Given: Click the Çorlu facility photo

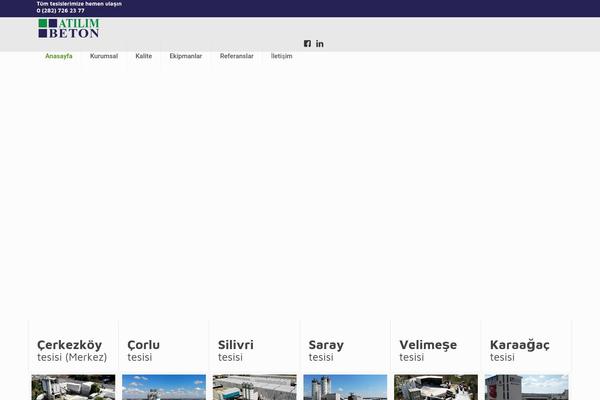Looking at the screenshot, I should coord(164,387).
